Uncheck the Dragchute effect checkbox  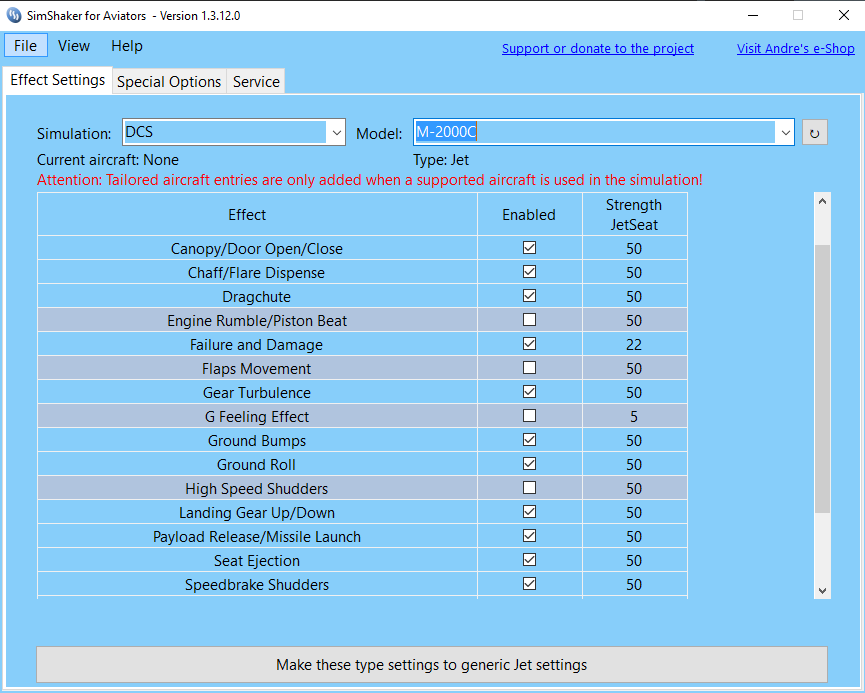529,296
